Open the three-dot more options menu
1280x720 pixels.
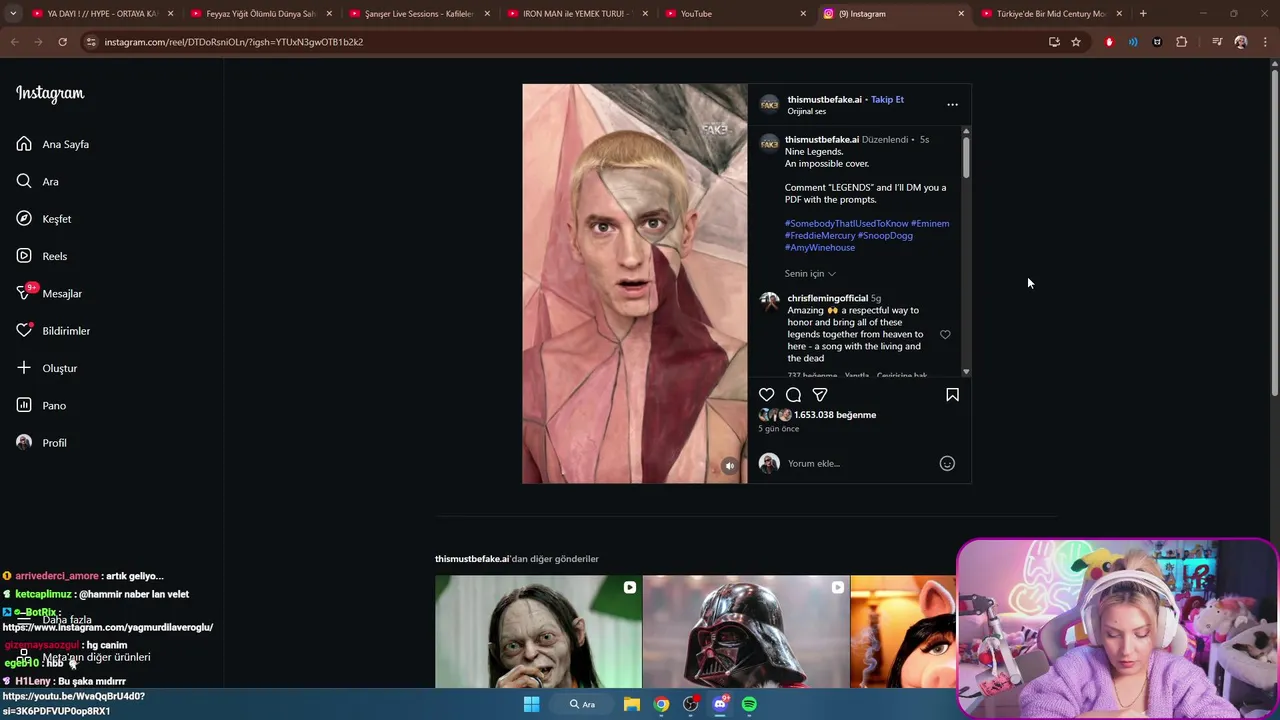[952, 104]
